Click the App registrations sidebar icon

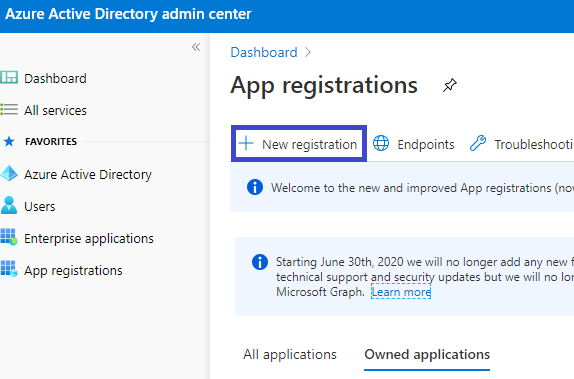pyautogui.click(x=9, y=269)
